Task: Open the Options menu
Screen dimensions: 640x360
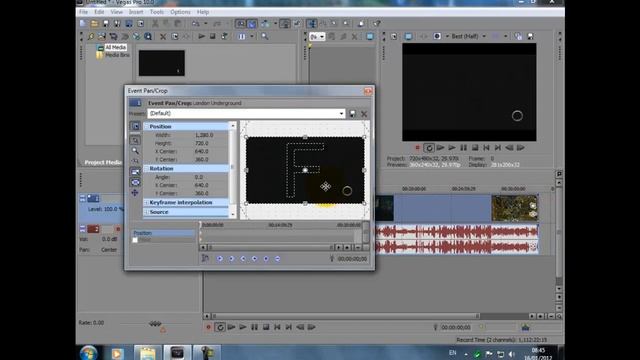Action: click(180, 12)
